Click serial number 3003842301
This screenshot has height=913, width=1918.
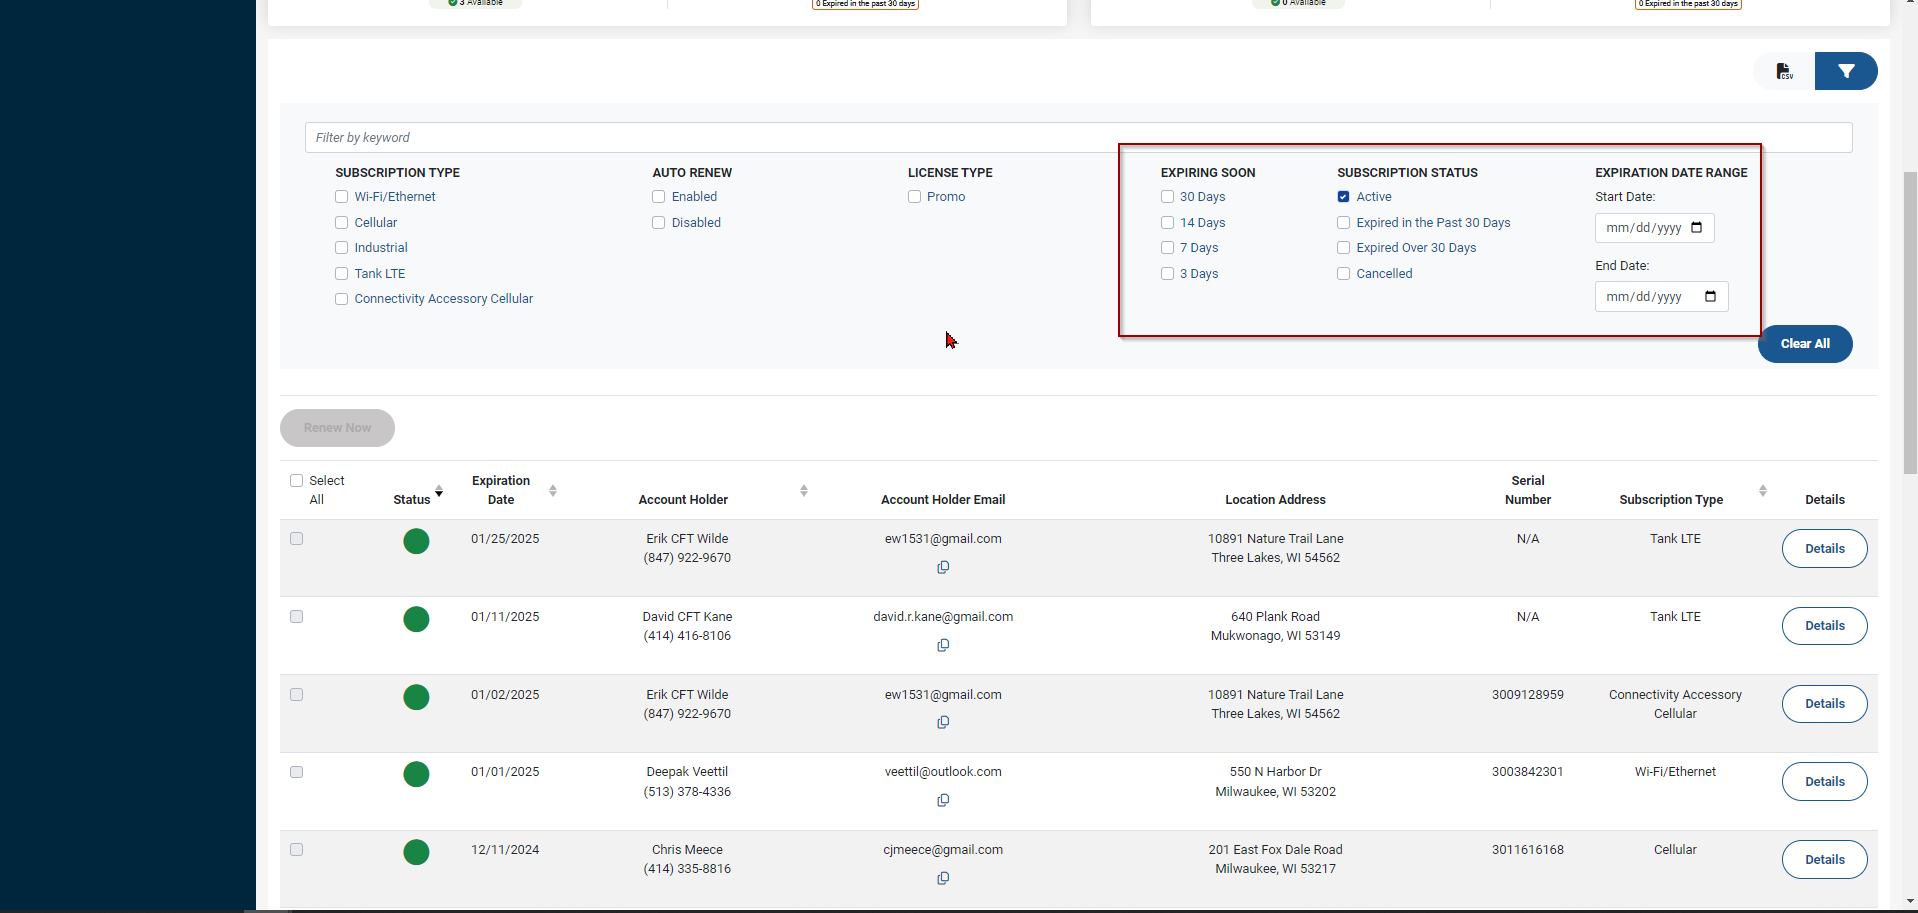(1527, 772)
